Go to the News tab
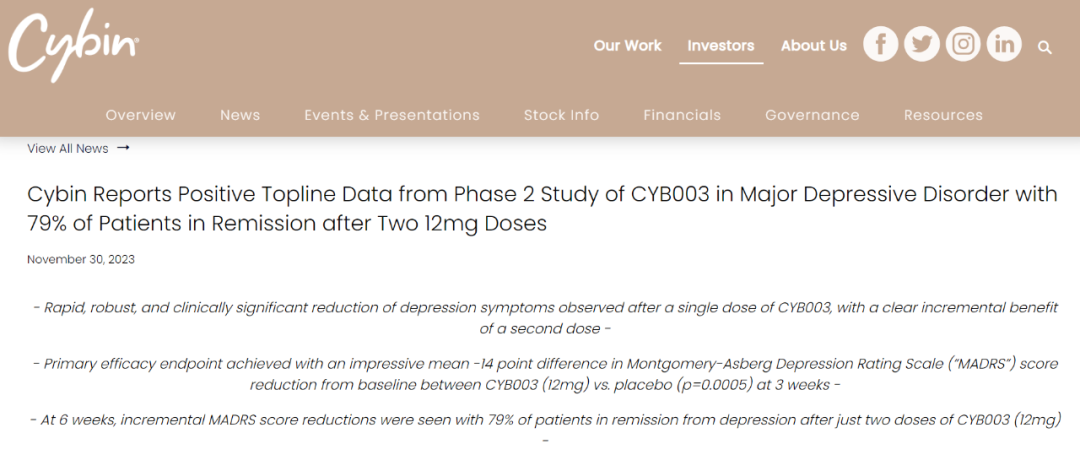 pyautogui.click(x=240, y=115)
